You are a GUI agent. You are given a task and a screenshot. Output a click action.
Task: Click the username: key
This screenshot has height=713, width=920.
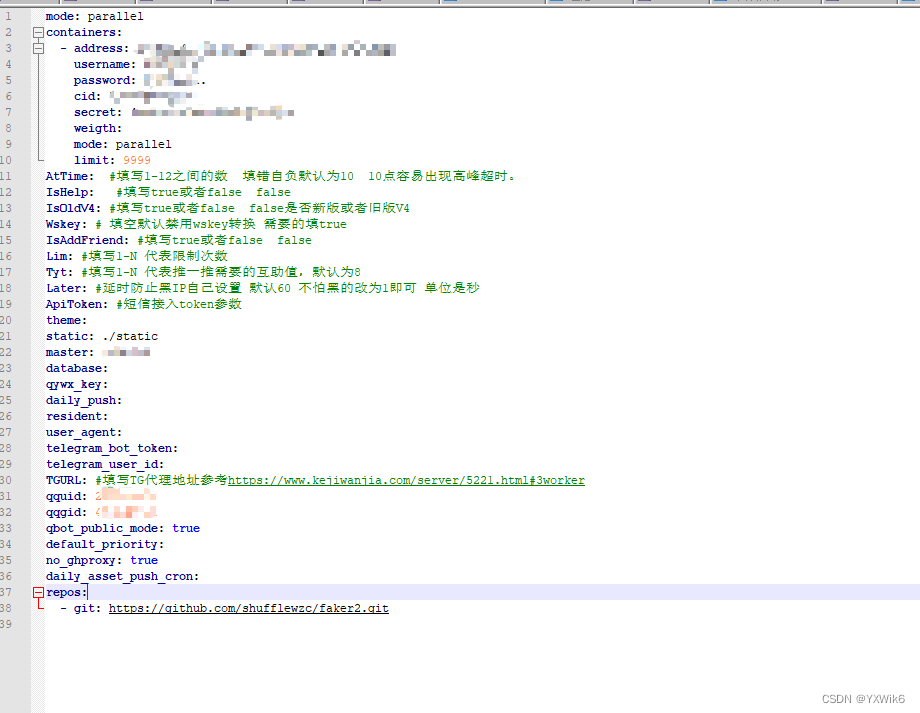pos(104,64)
